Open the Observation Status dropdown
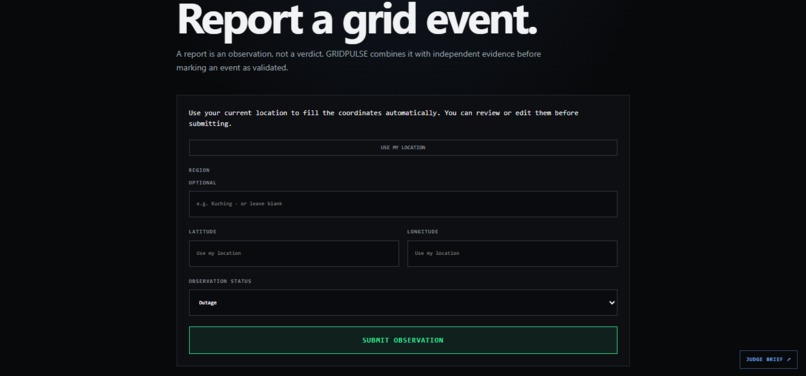This screenshot has height=376, width=806. click(403, 302)
